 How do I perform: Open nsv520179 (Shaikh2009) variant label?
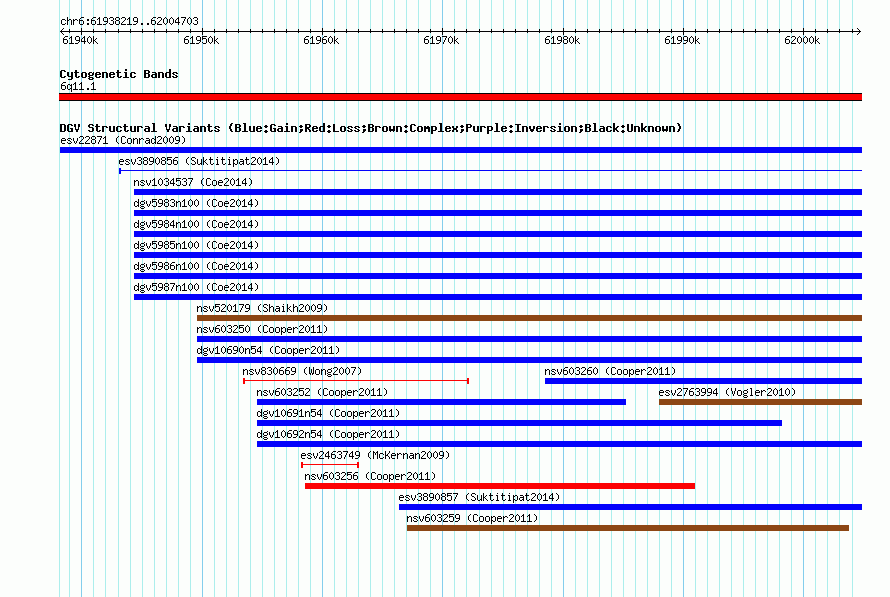click(x=262, y=308)
